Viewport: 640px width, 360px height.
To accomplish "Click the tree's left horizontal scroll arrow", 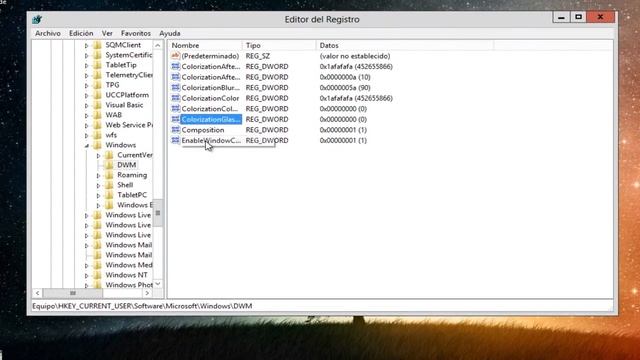I will [38, 293].
